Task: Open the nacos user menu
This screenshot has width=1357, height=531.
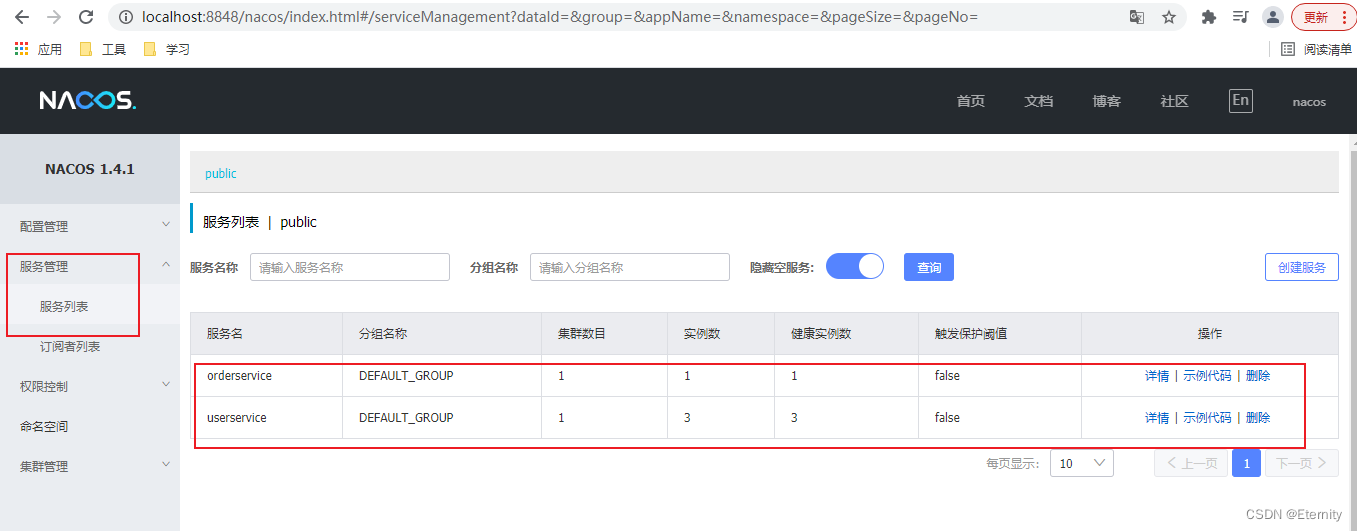Action: pyautogui.click(x=1309, y=101)
